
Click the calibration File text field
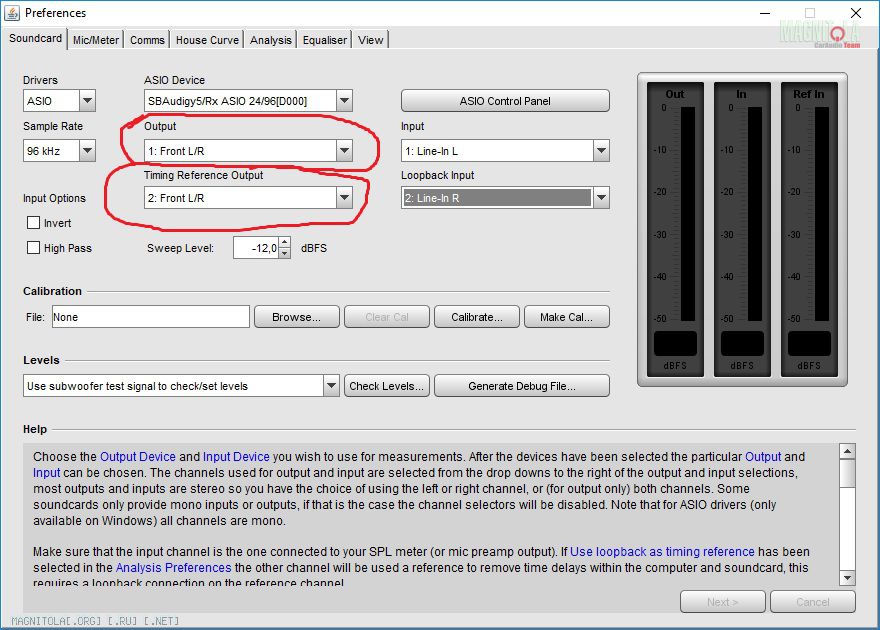(150, 317)
